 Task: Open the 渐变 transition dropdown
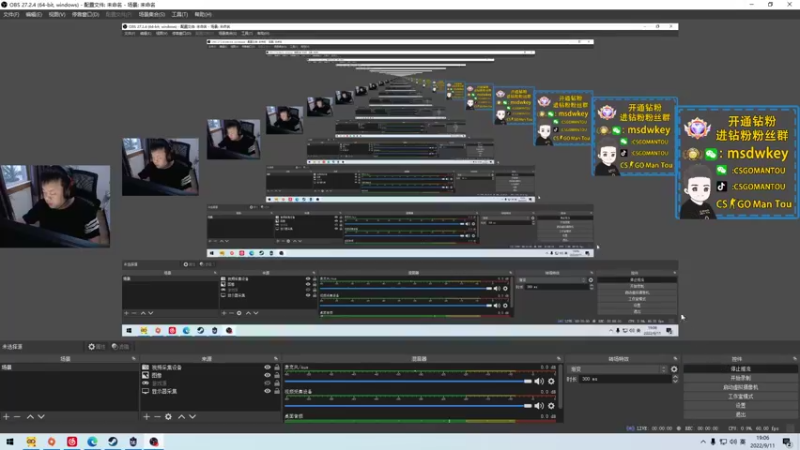(x=618, y=369)
